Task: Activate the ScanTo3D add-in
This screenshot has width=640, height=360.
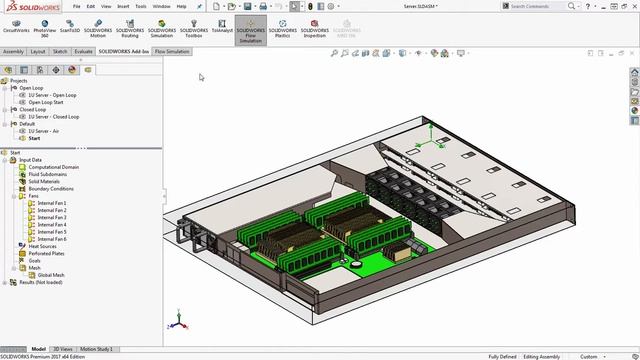Action: 70,27
